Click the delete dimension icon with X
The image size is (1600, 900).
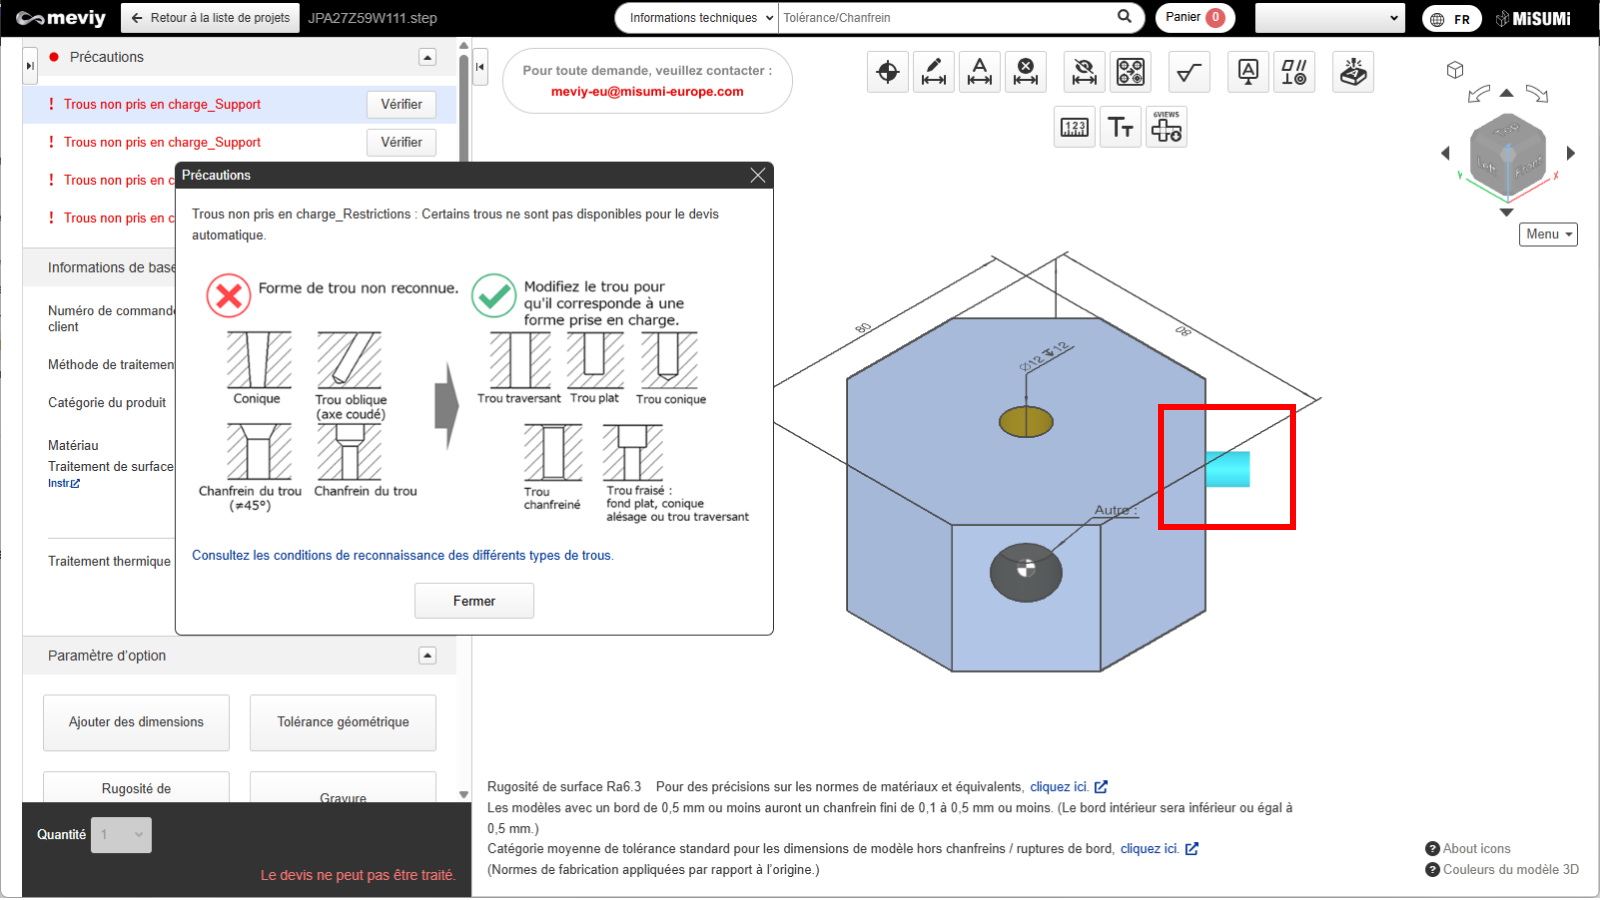coord(1025,72)
